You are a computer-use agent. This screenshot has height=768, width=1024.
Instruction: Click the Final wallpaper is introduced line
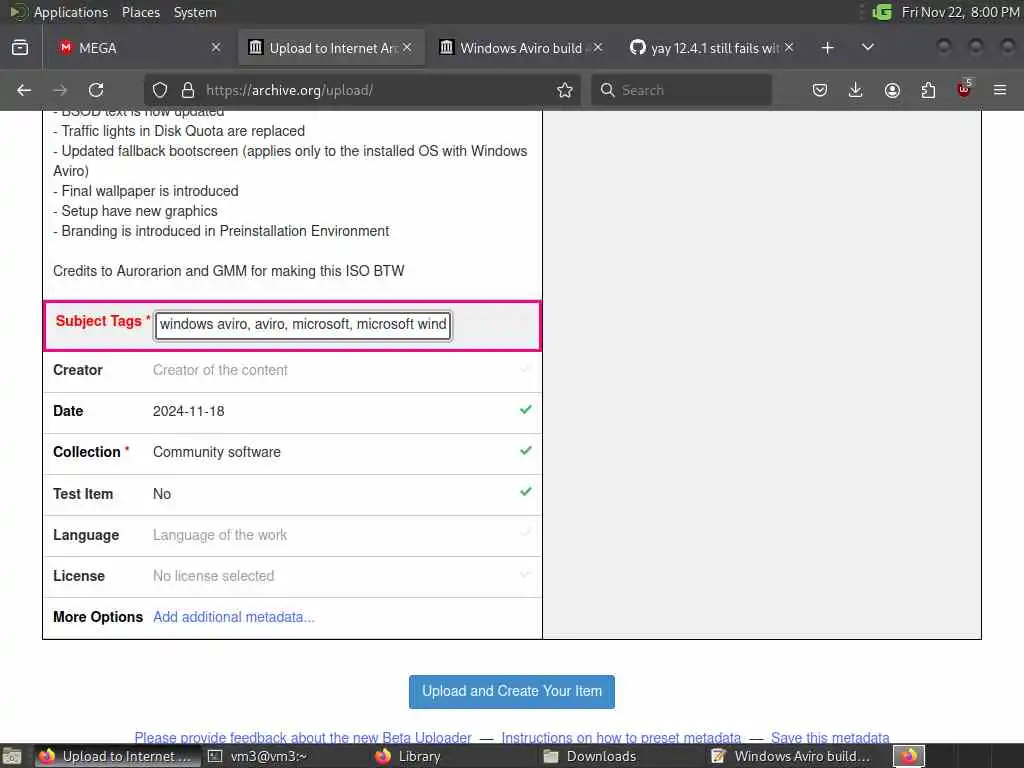coord(146,191)
